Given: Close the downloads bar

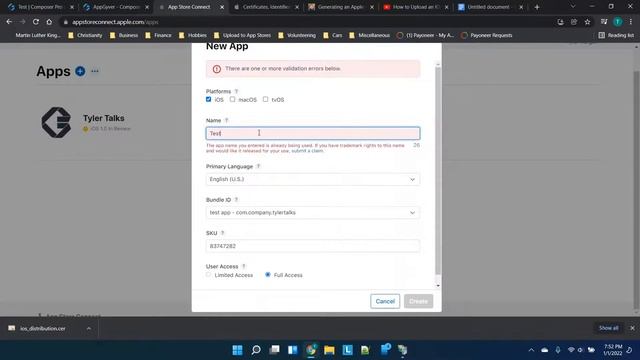Looking at the screenshot, I should click(632, 328).
